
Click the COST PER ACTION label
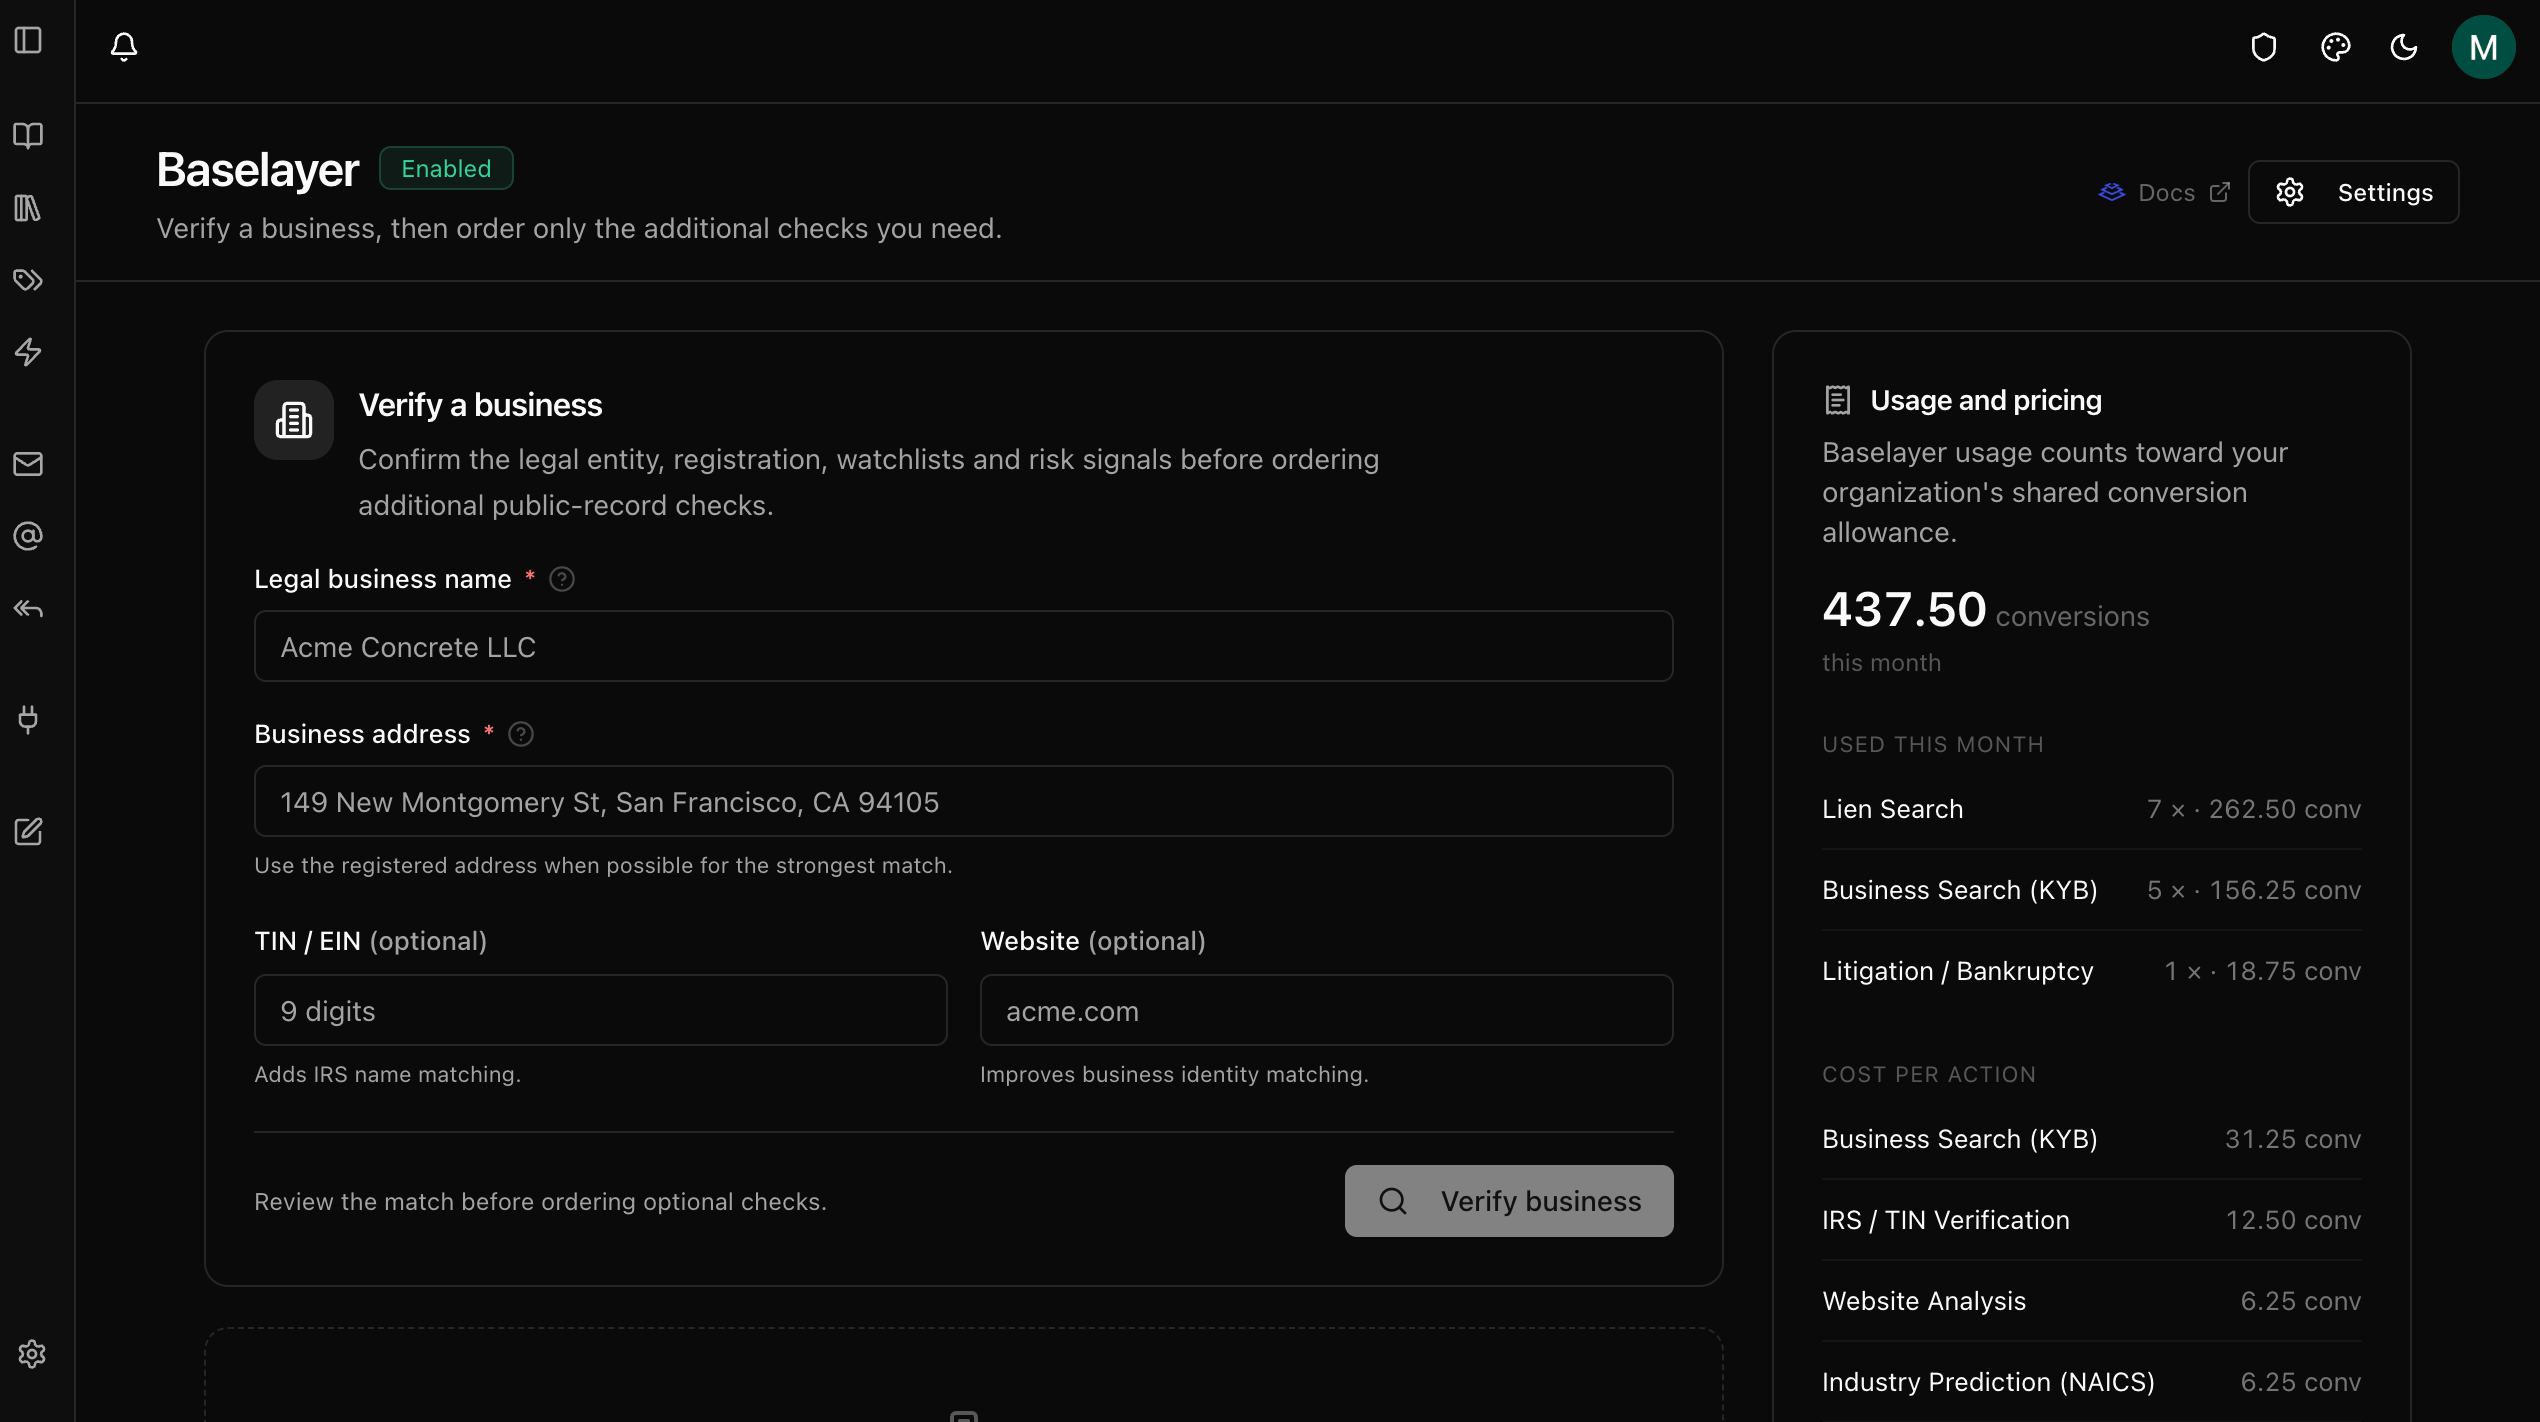tap(1929, 1075)
